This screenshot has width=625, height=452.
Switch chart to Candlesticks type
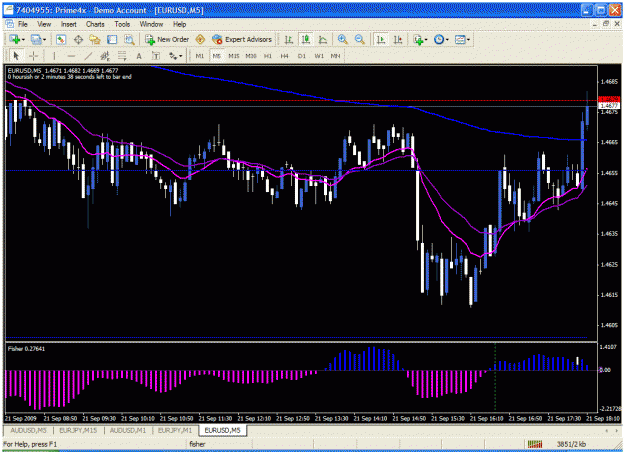(306, 39)
